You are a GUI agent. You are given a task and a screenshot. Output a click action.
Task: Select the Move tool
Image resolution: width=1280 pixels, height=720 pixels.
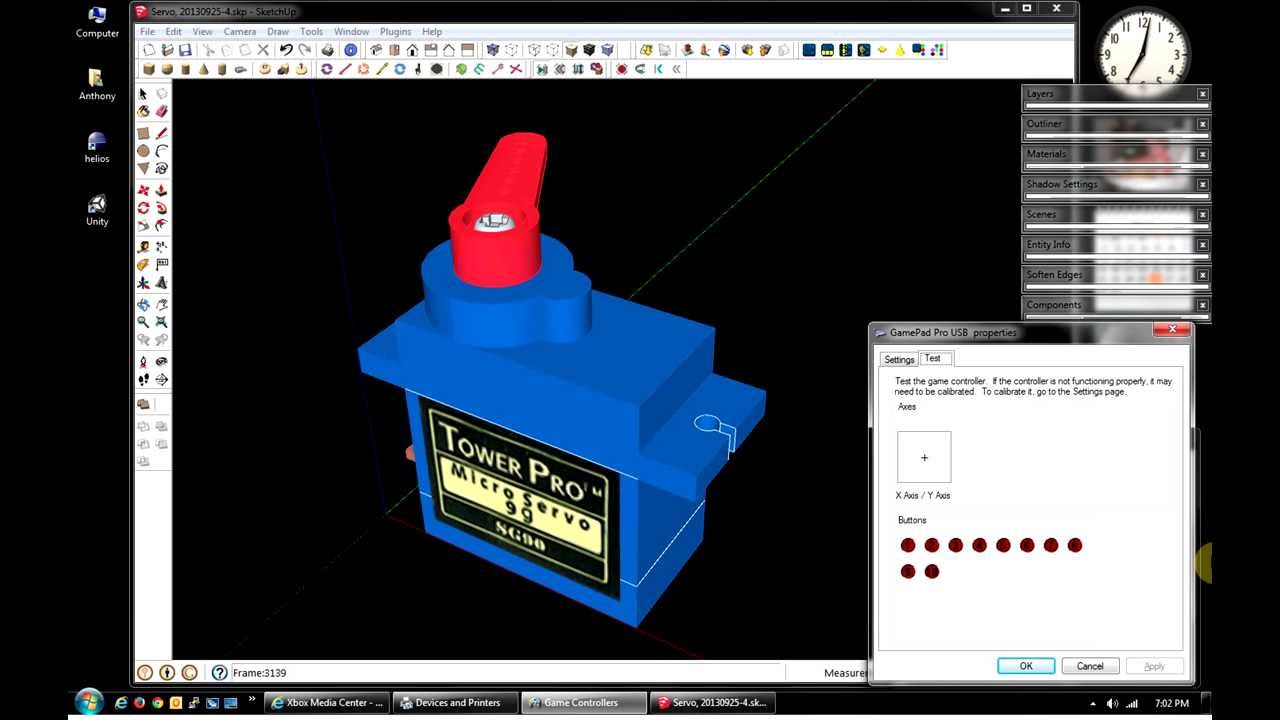tap(142, 189)
